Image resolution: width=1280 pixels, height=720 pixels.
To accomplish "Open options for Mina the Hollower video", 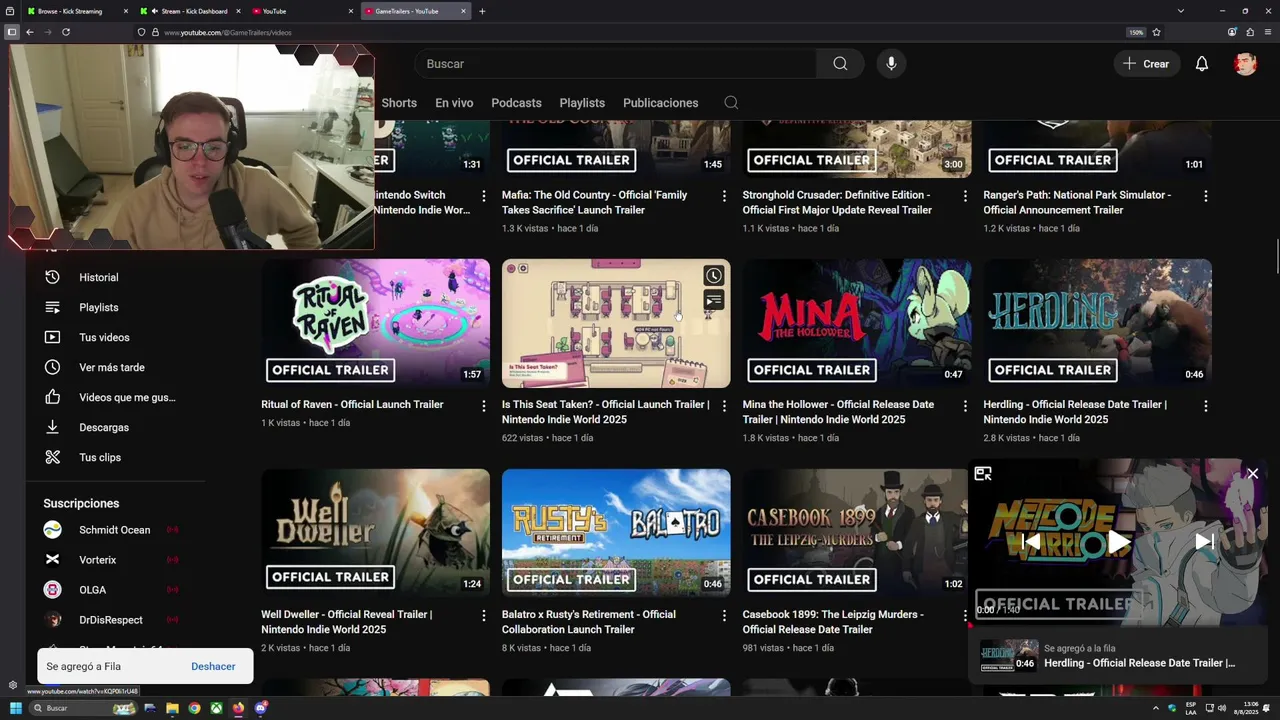I will (x=965, y=406).
